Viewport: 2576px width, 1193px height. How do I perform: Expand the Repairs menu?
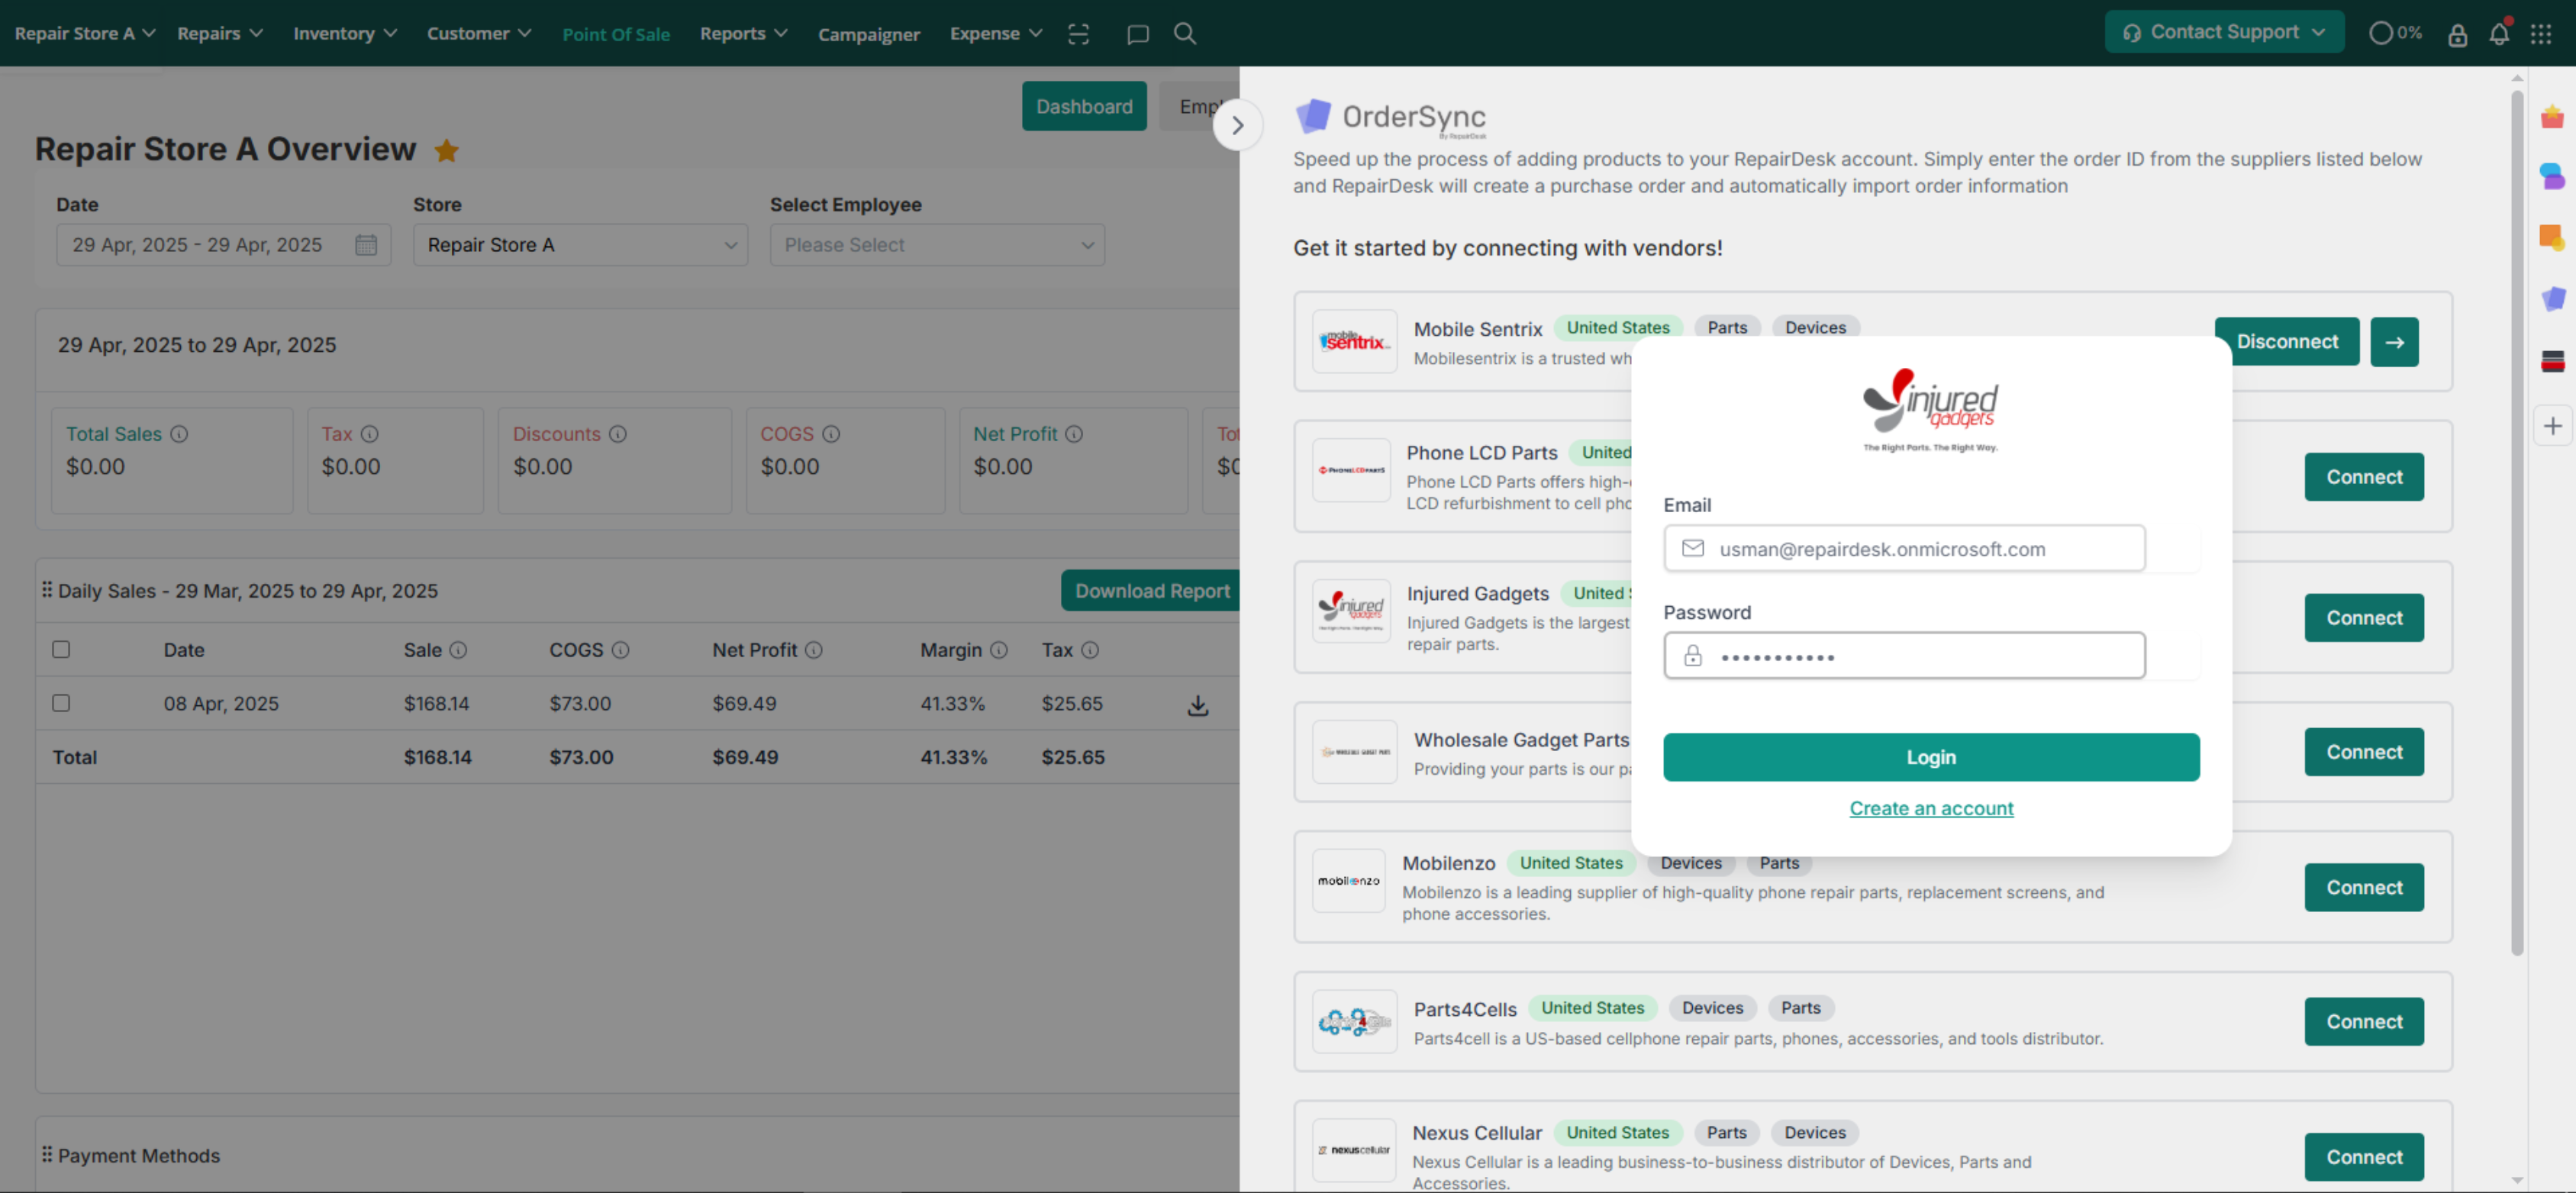coord(220,34)
